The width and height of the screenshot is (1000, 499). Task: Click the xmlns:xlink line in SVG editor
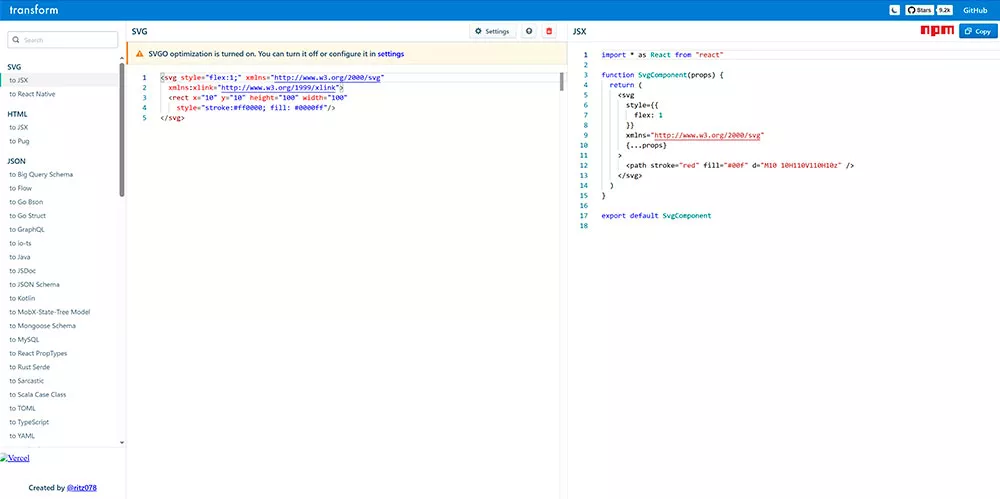pos(256,87)
